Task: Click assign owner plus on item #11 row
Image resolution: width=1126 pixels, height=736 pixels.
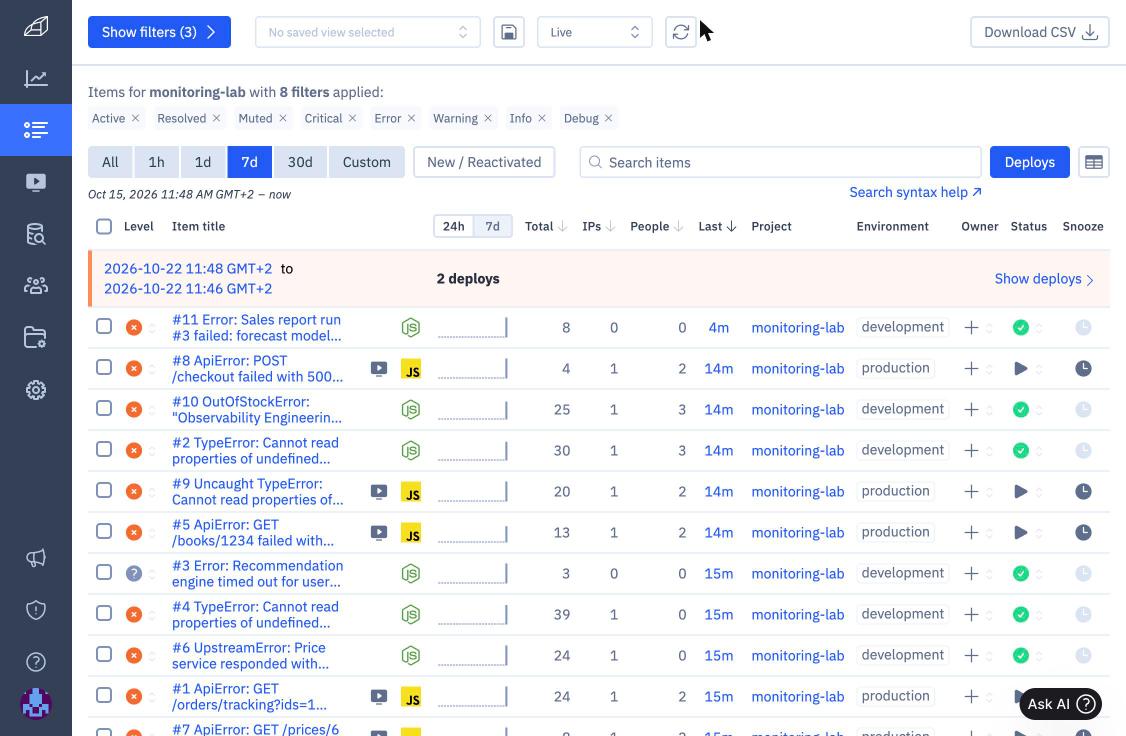Action: (971, 327)
